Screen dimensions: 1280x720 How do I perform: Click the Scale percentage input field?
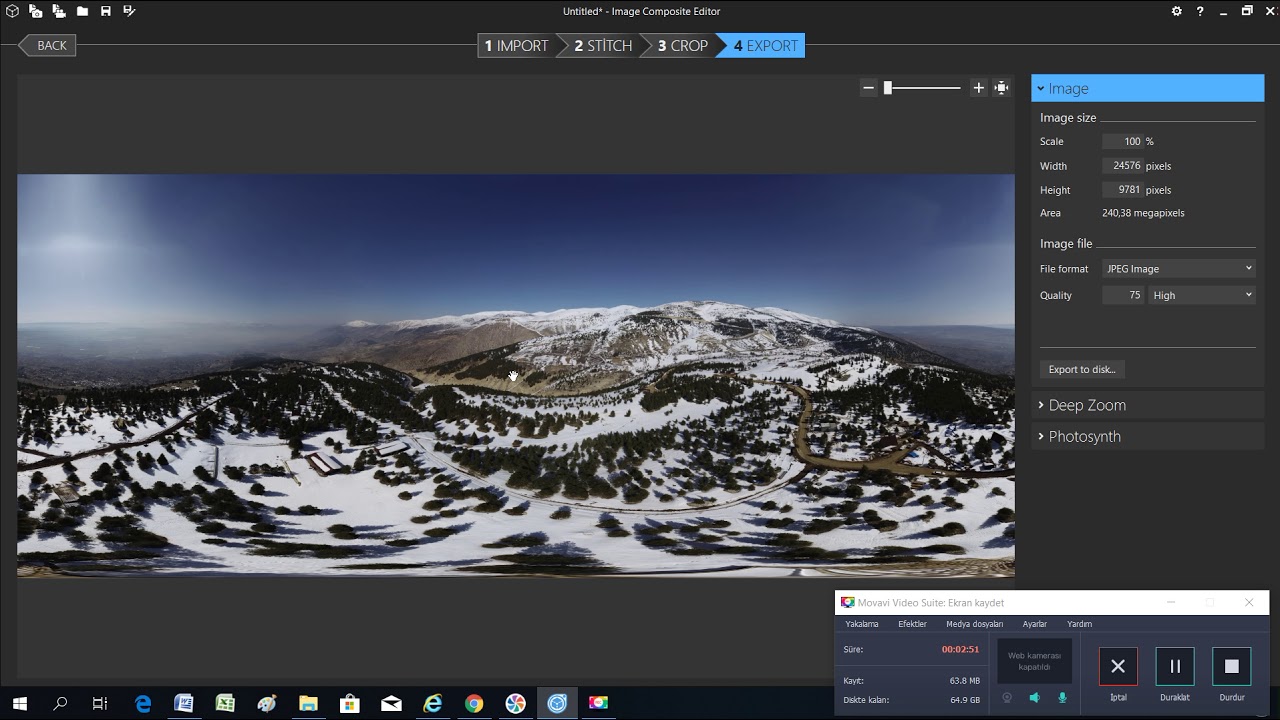(x=1123, y=141)
